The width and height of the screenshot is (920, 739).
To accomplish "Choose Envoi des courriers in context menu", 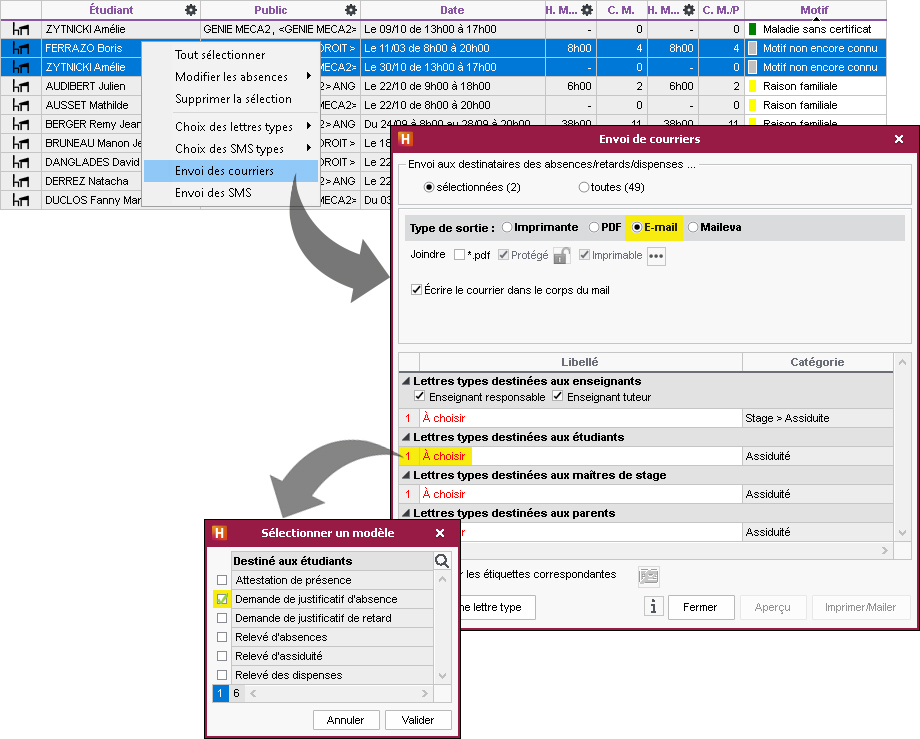I will (x=231, y=171).
